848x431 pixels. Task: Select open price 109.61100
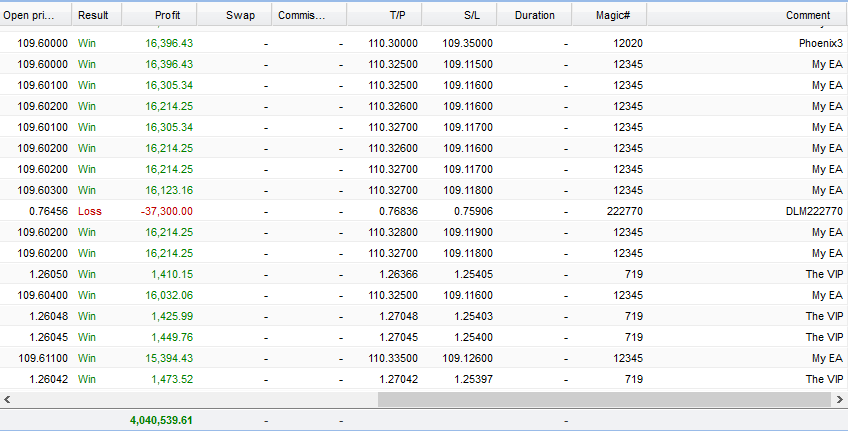[x=43, y=359]
